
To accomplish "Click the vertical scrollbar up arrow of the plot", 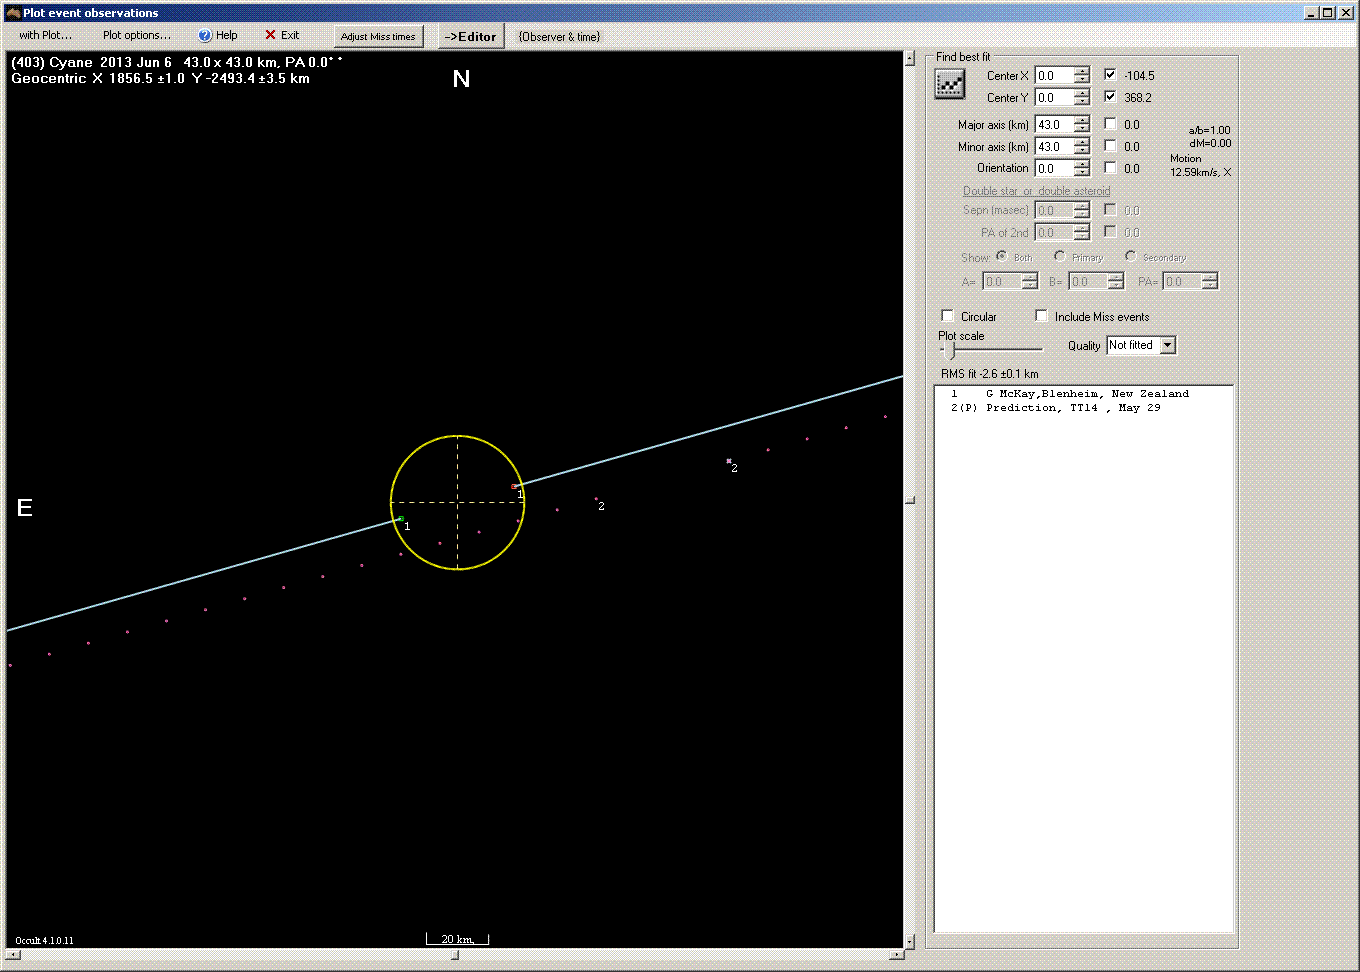I will [x=909, y=59].
